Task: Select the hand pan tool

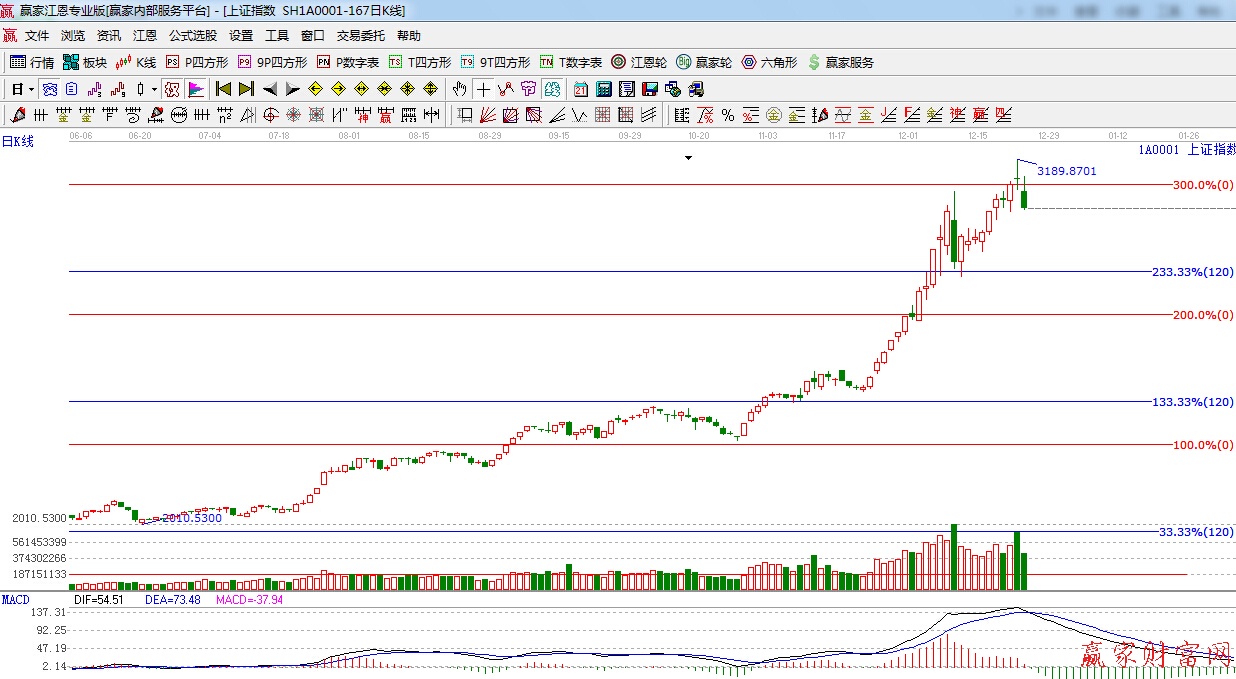Action: tap(459, 89)
